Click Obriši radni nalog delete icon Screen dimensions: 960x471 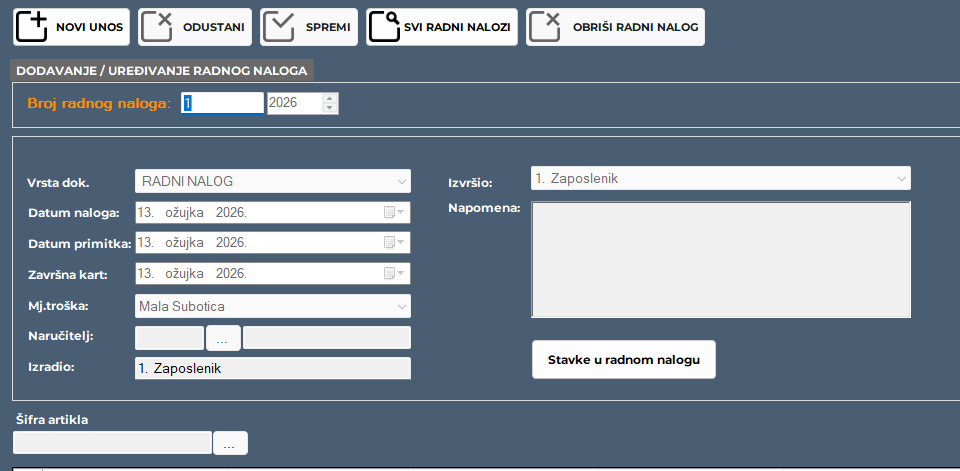[546, 27]
